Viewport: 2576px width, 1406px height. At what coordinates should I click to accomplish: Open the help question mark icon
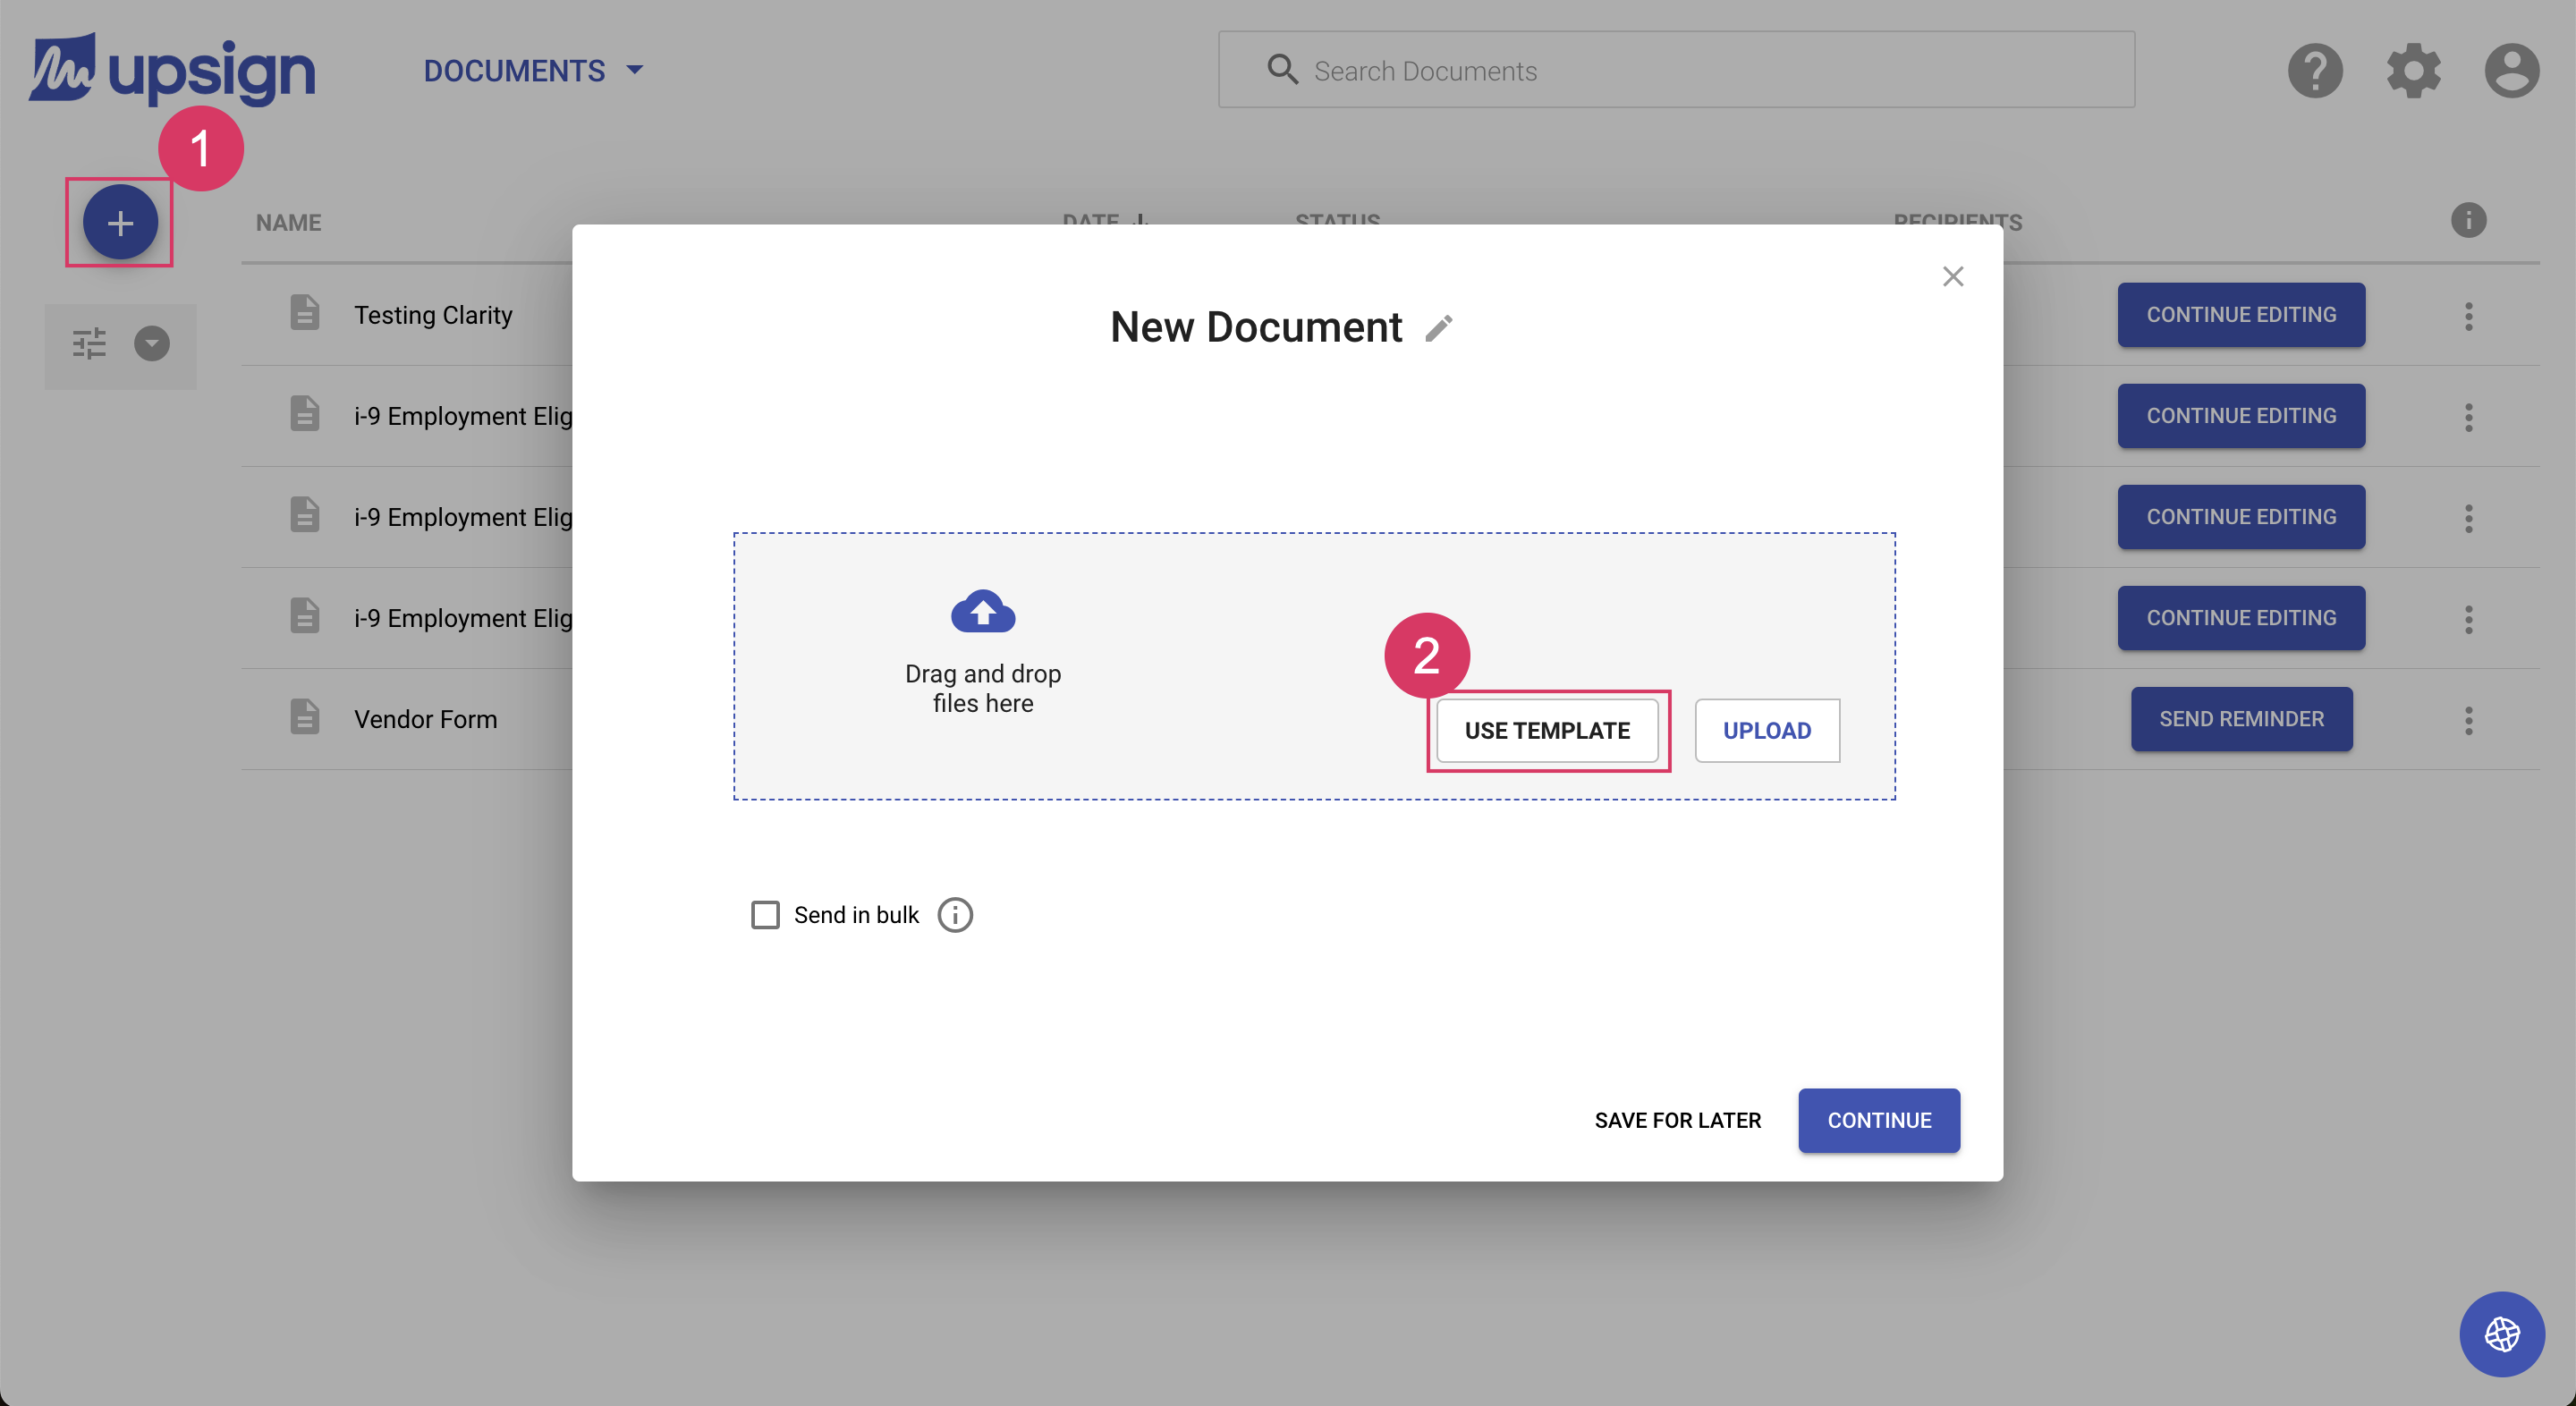2314,70
